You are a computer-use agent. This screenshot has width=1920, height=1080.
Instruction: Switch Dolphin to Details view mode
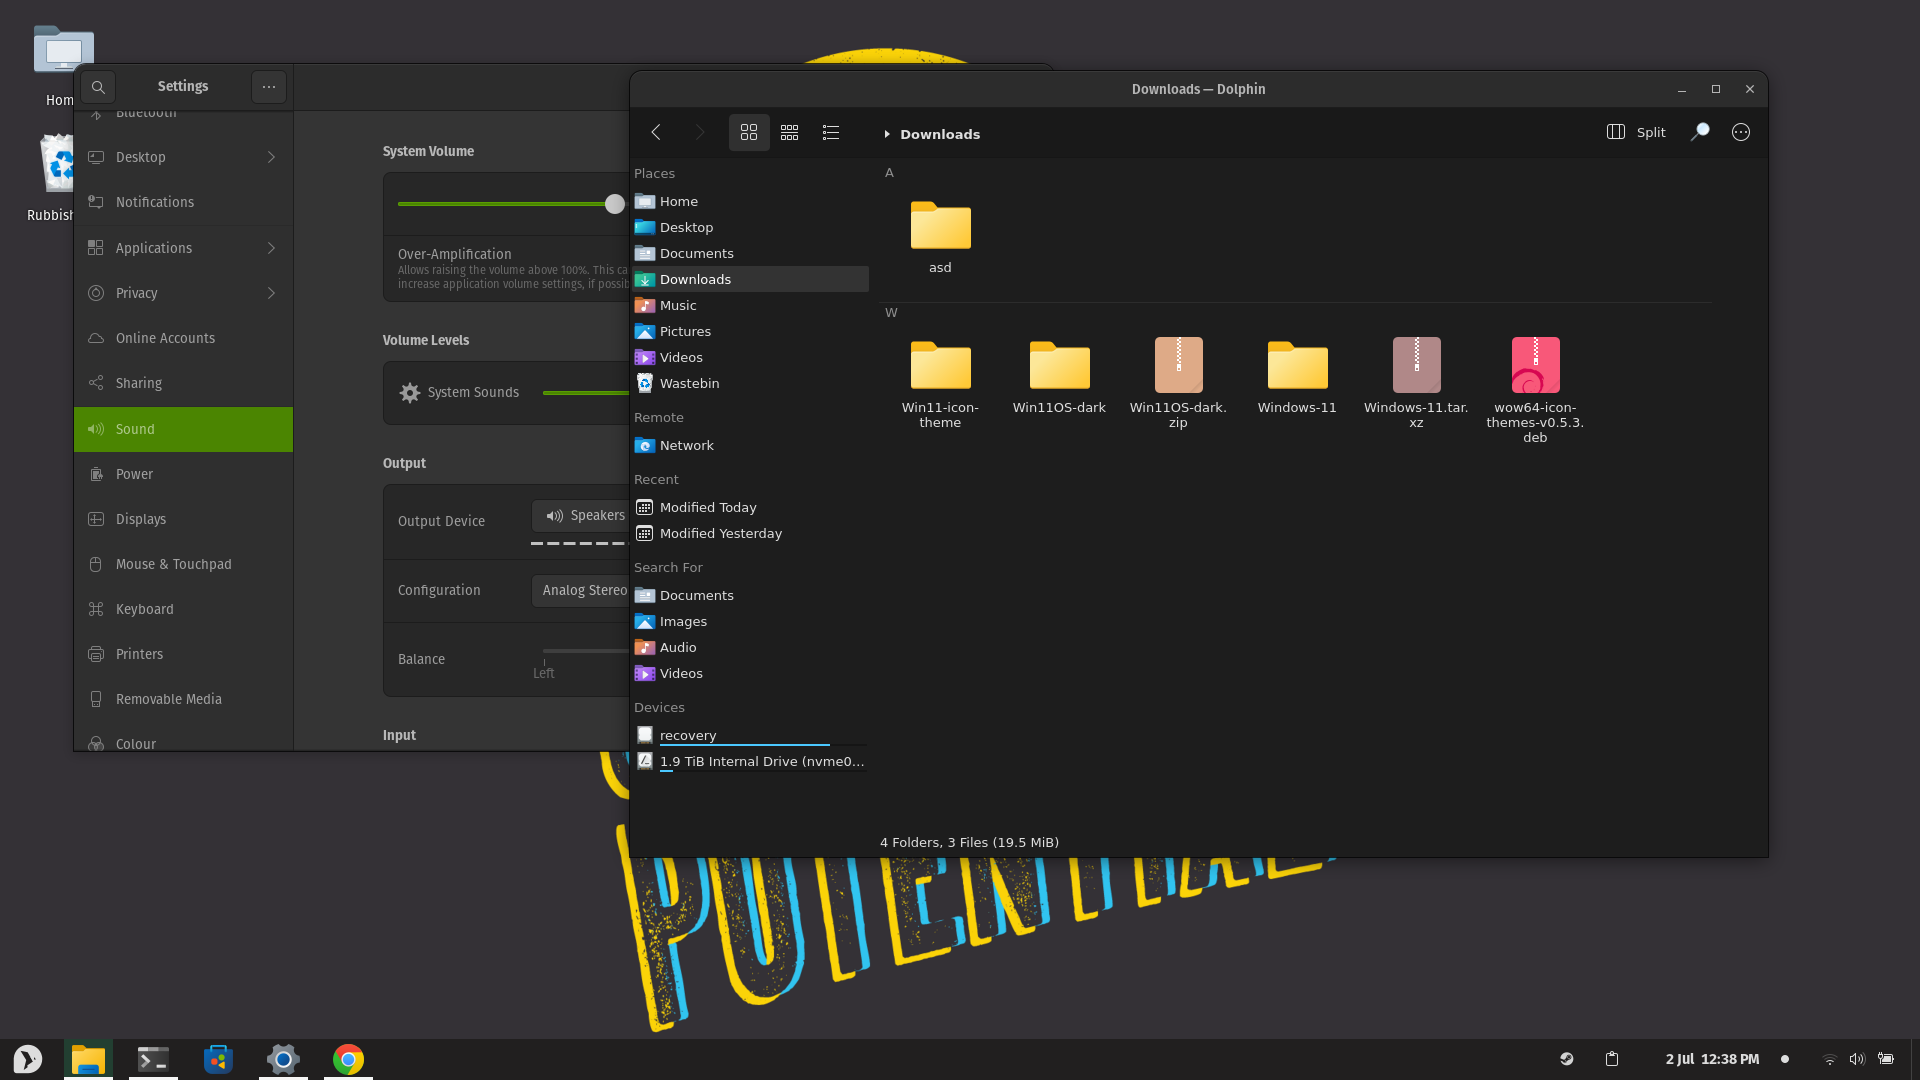[830, 132]
